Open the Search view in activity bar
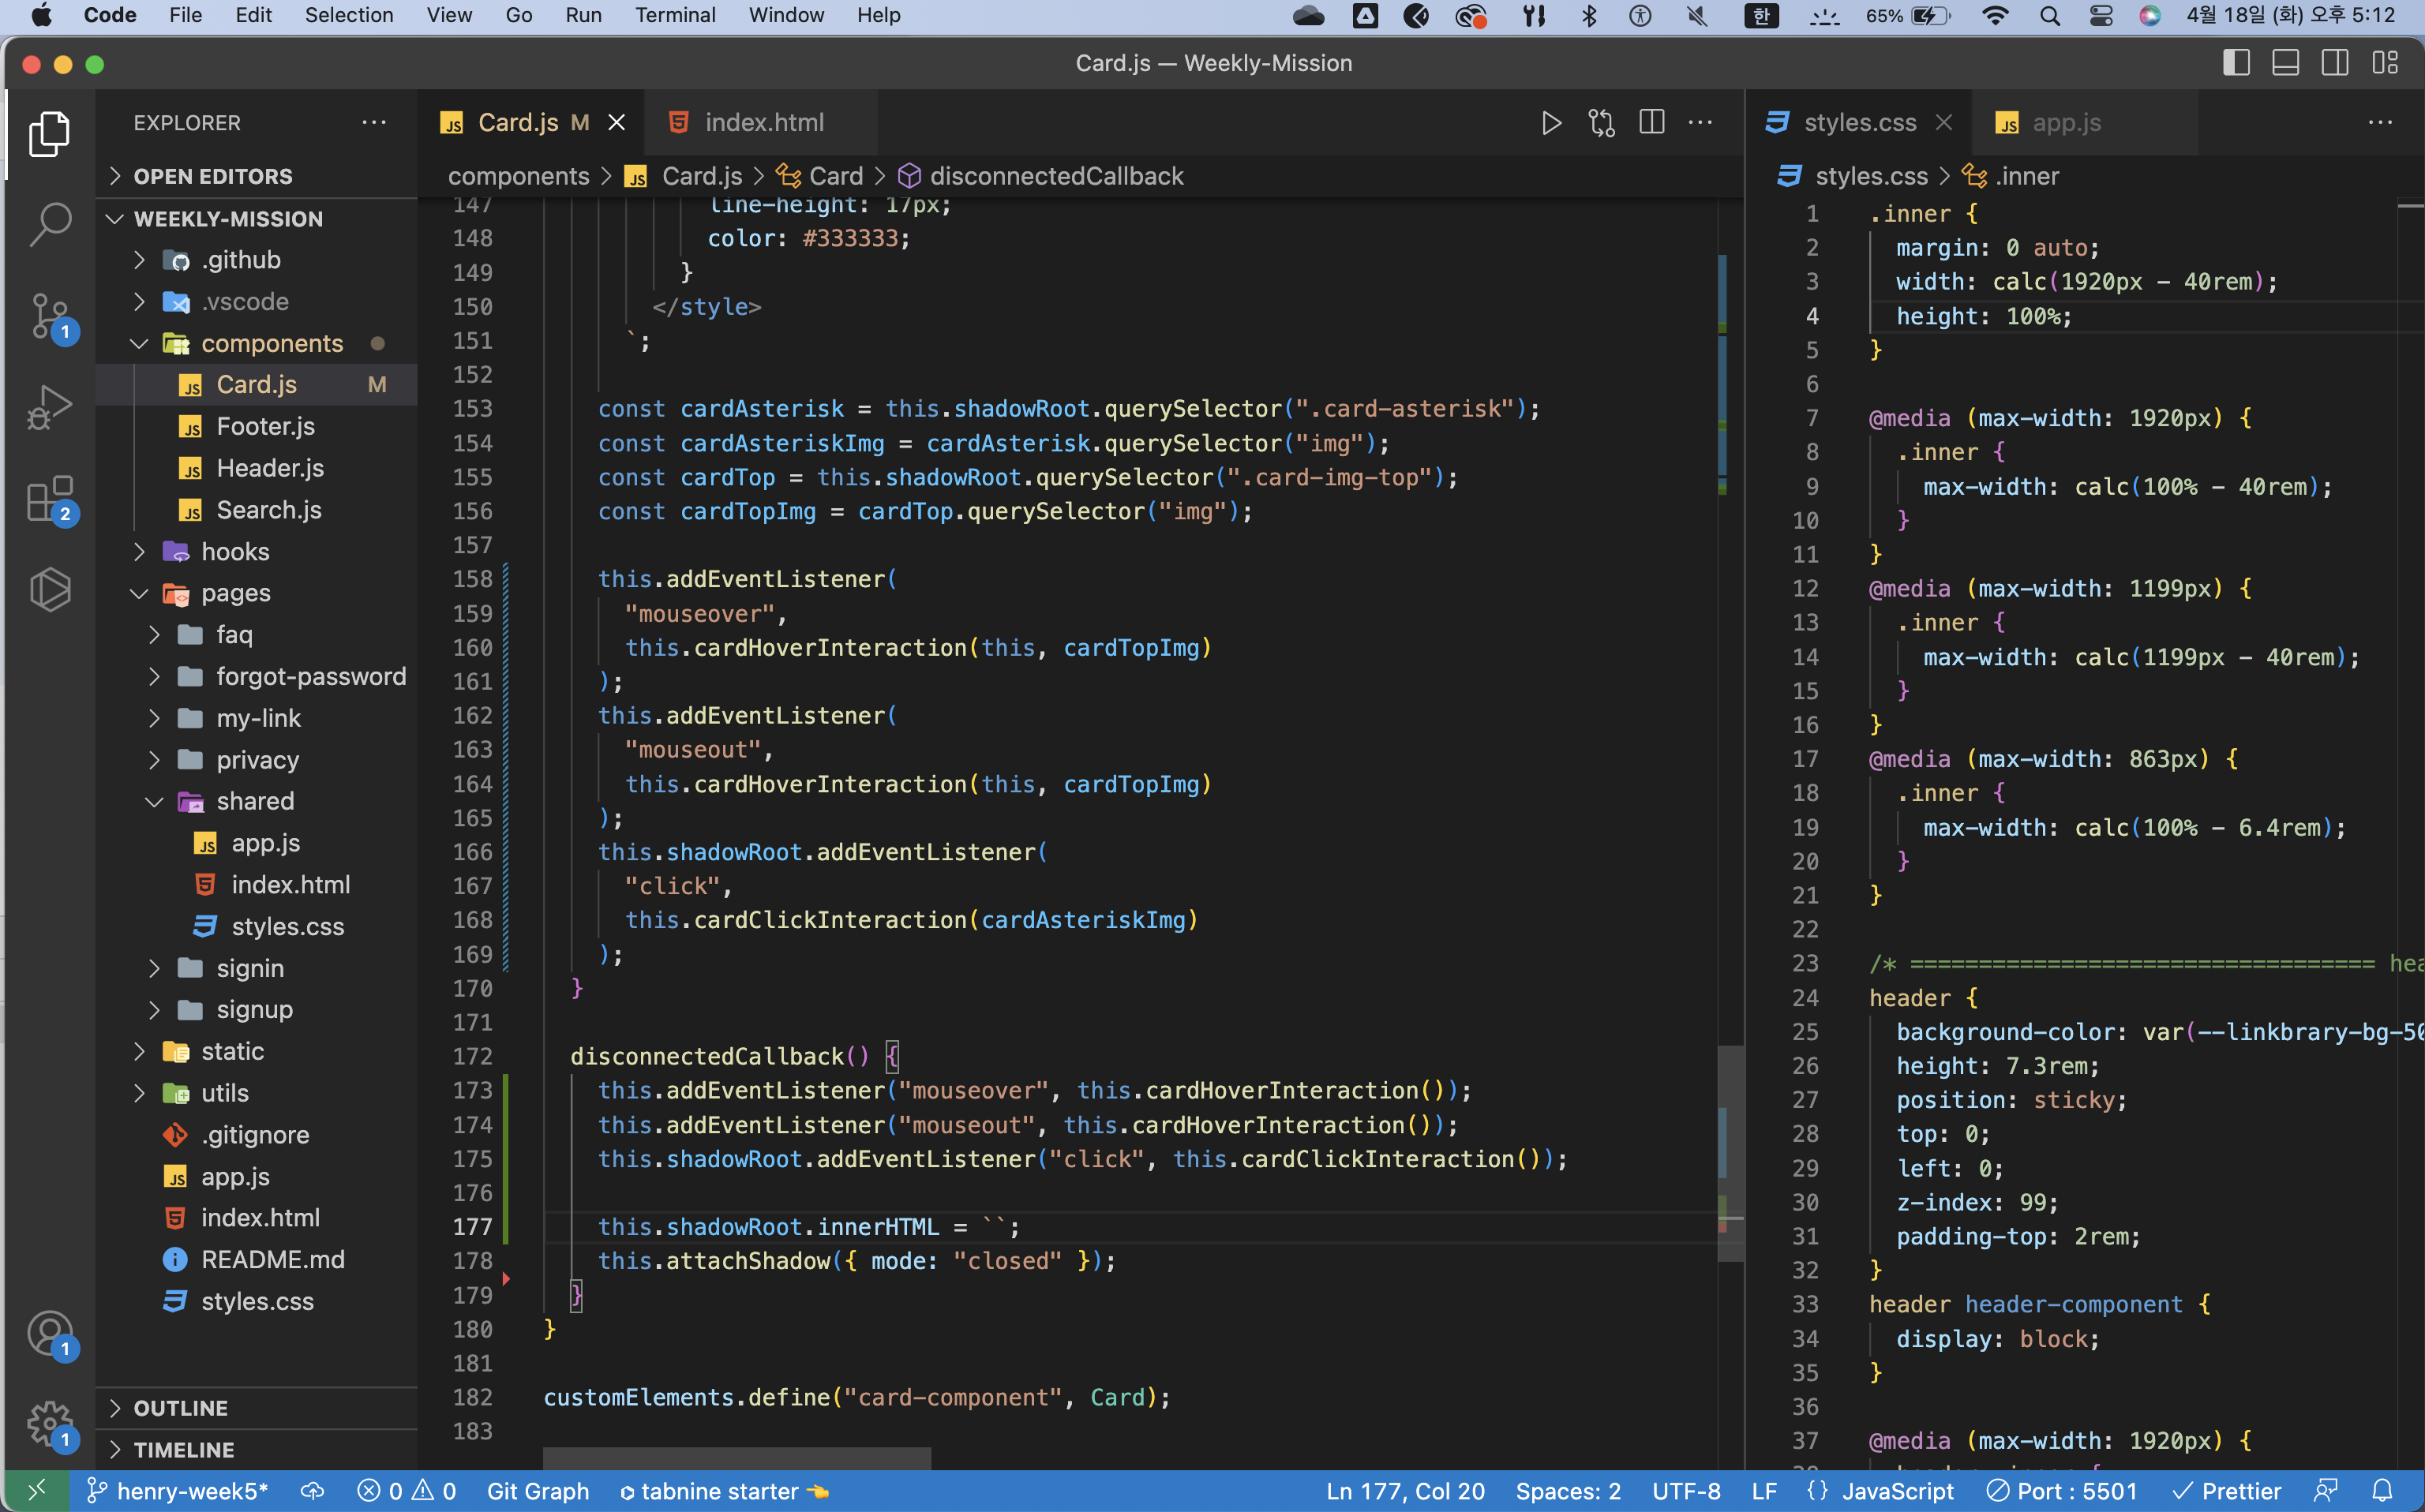 [x=50, y=224]
